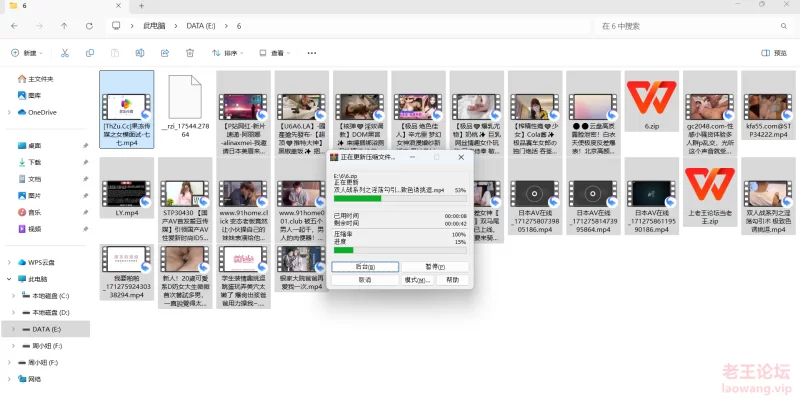Select OneDrive in the sidebar
Viewport: 800px width, 399px height.
(x=37, y=112)
